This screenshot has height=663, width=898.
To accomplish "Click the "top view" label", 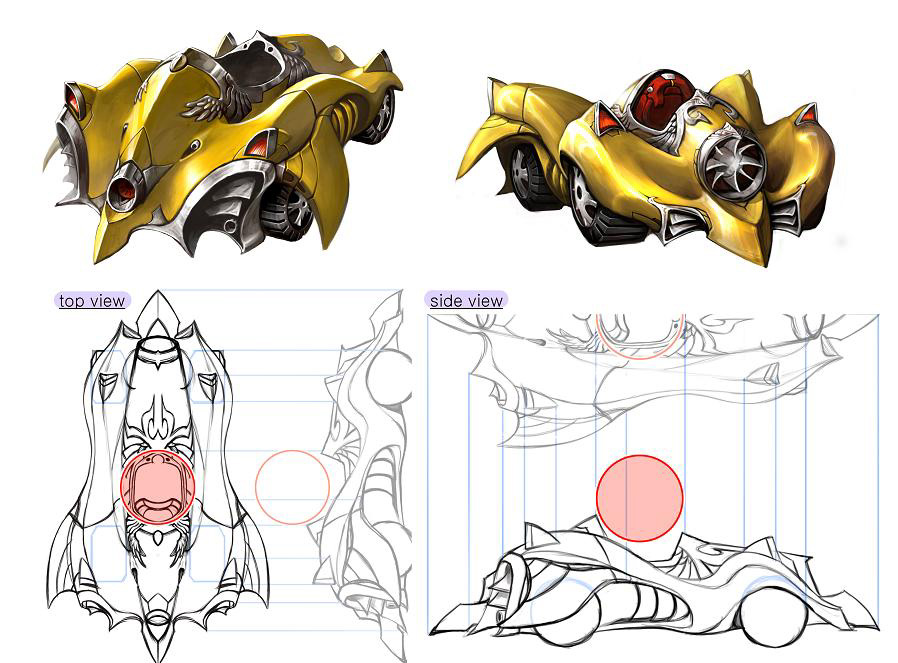I will (x=92, y=301).
